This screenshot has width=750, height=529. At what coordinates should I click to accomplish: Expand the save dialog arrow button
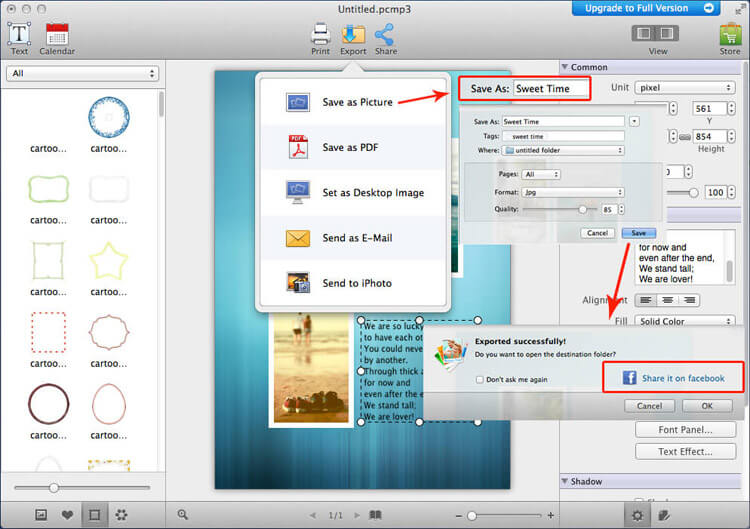[634, 121]
